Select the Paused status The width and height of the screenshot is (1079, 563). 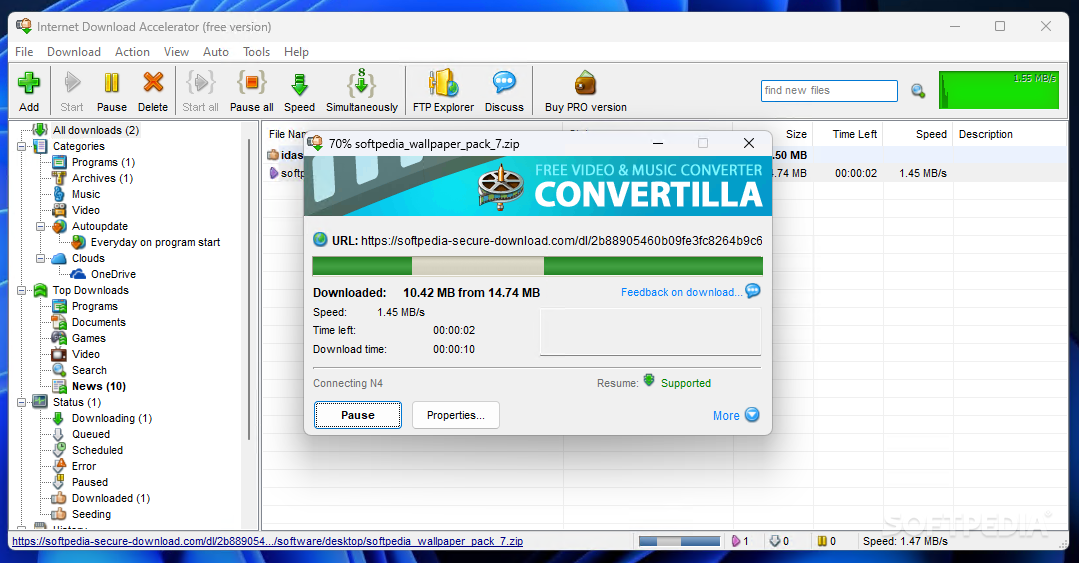(x=89, y=482)
